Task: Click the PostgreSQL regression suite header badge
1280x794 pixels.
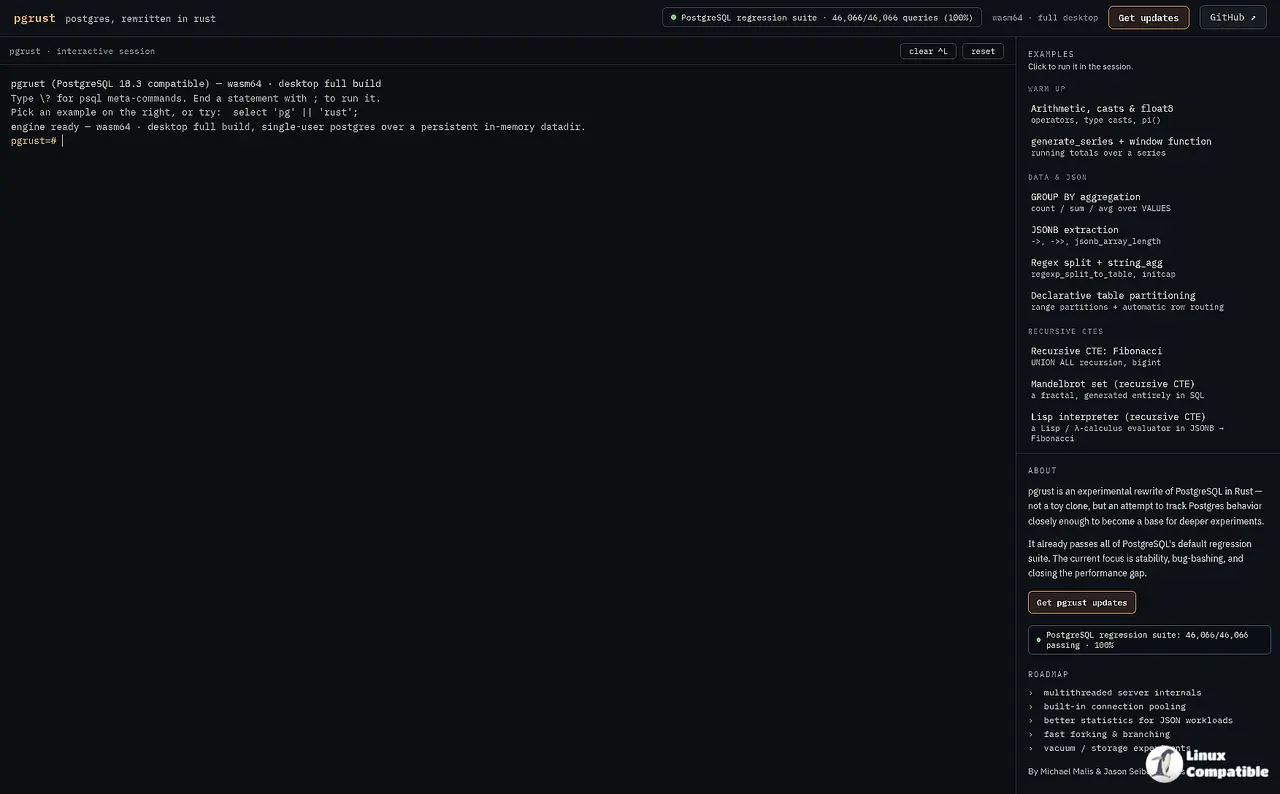Action: click(x=821, y=17)
